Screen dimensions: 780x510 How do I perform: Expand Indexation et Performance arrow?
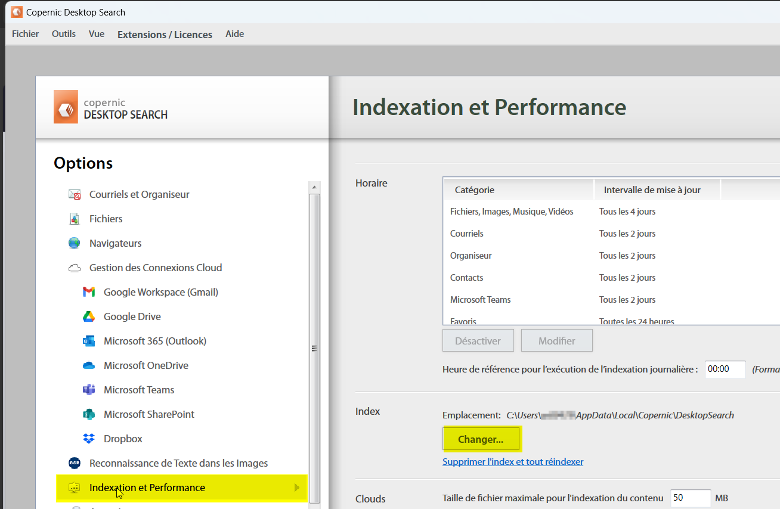pyautogui.click(x=296, y=488)
